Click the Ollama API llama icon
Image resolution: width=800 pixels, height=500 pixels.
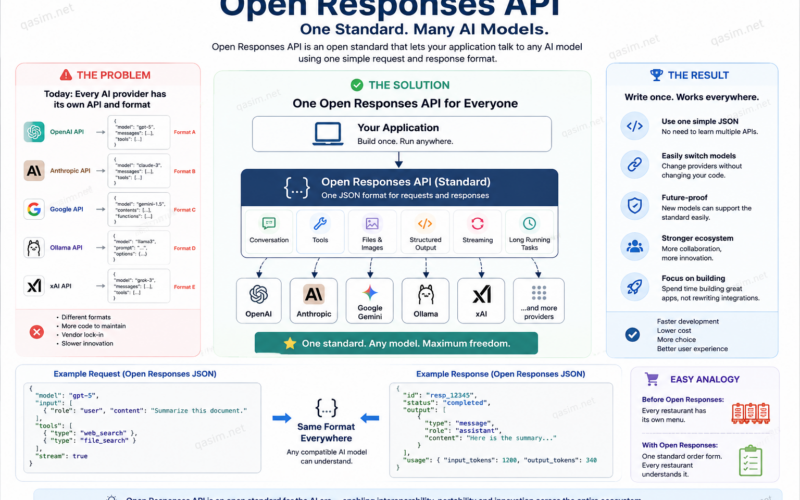click(x=34, y=248)
